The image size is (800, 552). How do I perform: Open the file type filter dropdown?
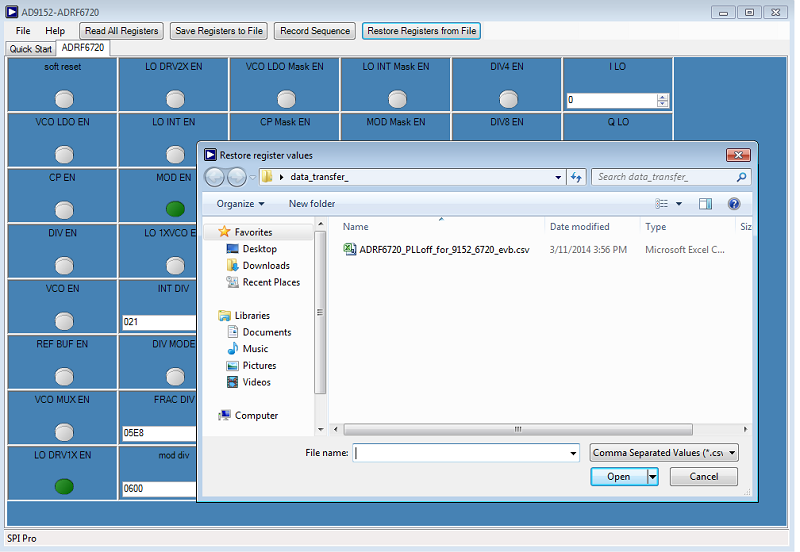[x=664, y=453]
